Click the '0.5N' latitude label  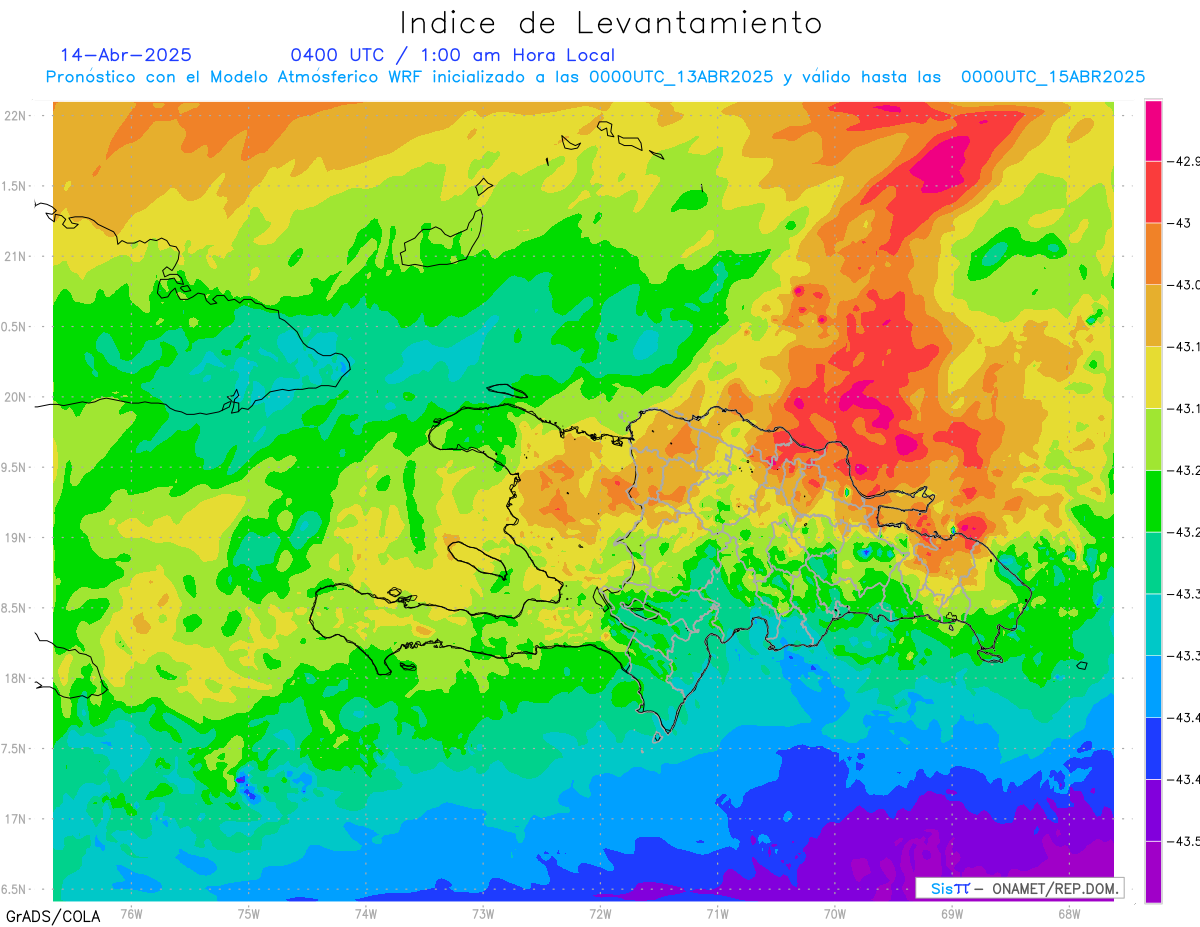(x=15, y=327)
